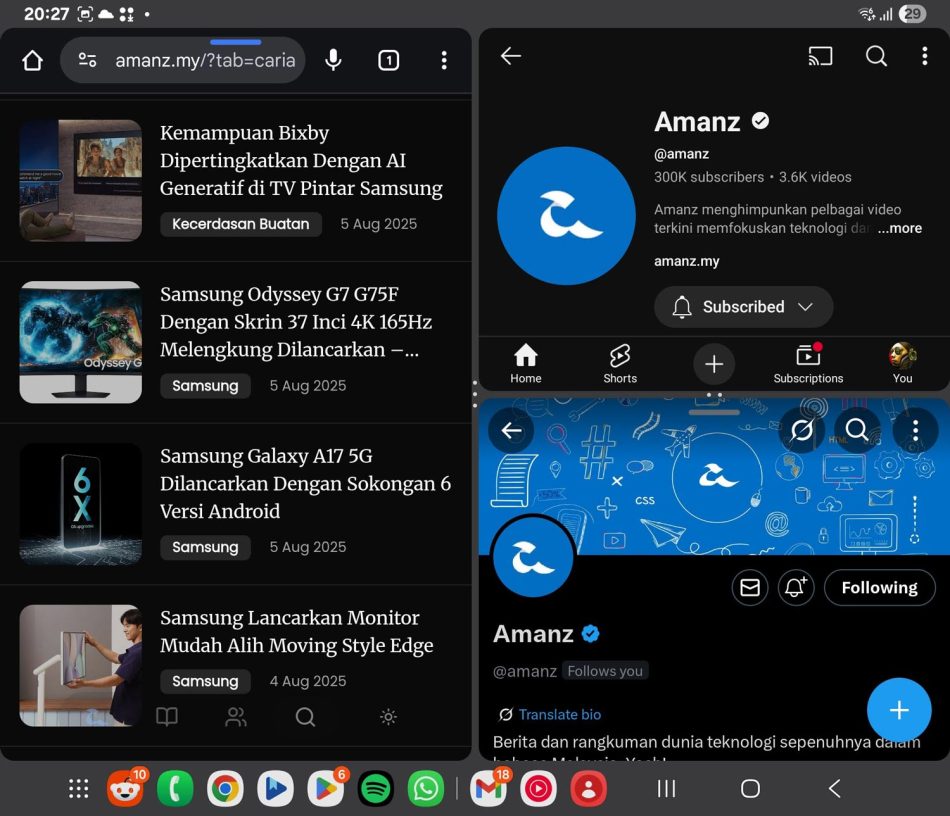
Task: Open YouTube search with the magnifier icon
Action: 876,57
